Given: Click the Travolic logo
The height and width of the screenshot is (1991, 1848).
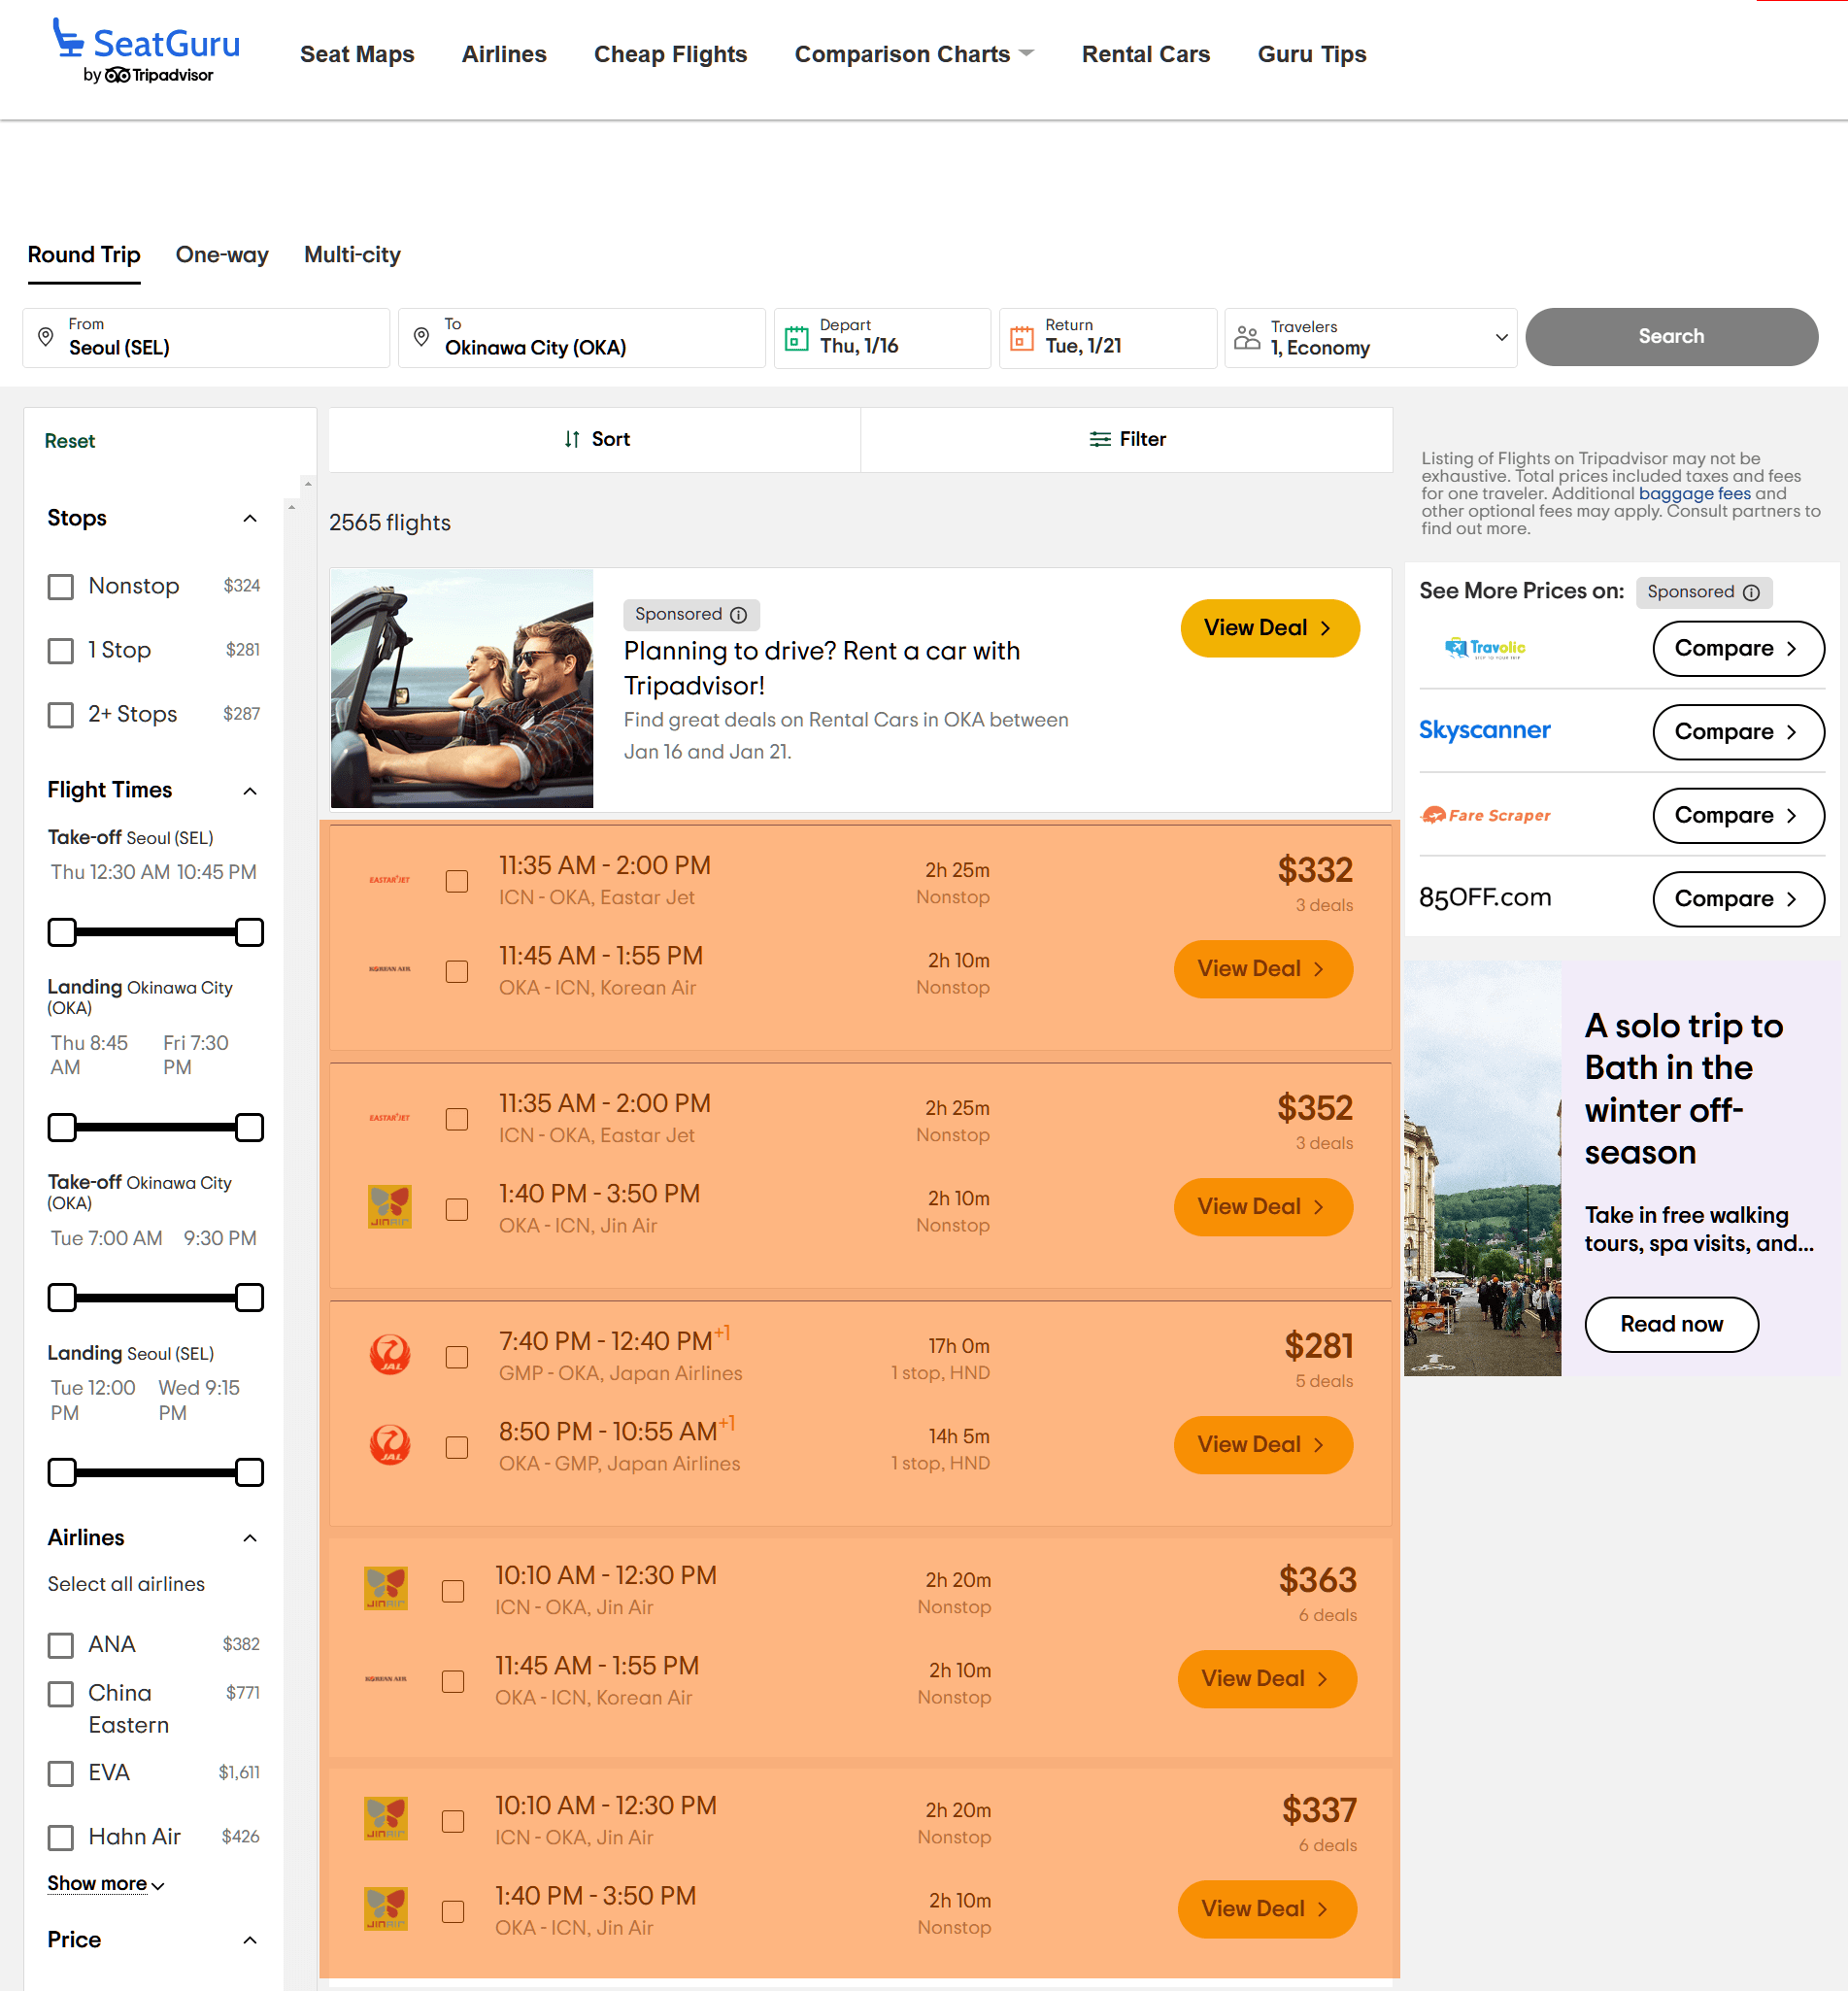Looking at the screenshot, I should coord(1485,648).
